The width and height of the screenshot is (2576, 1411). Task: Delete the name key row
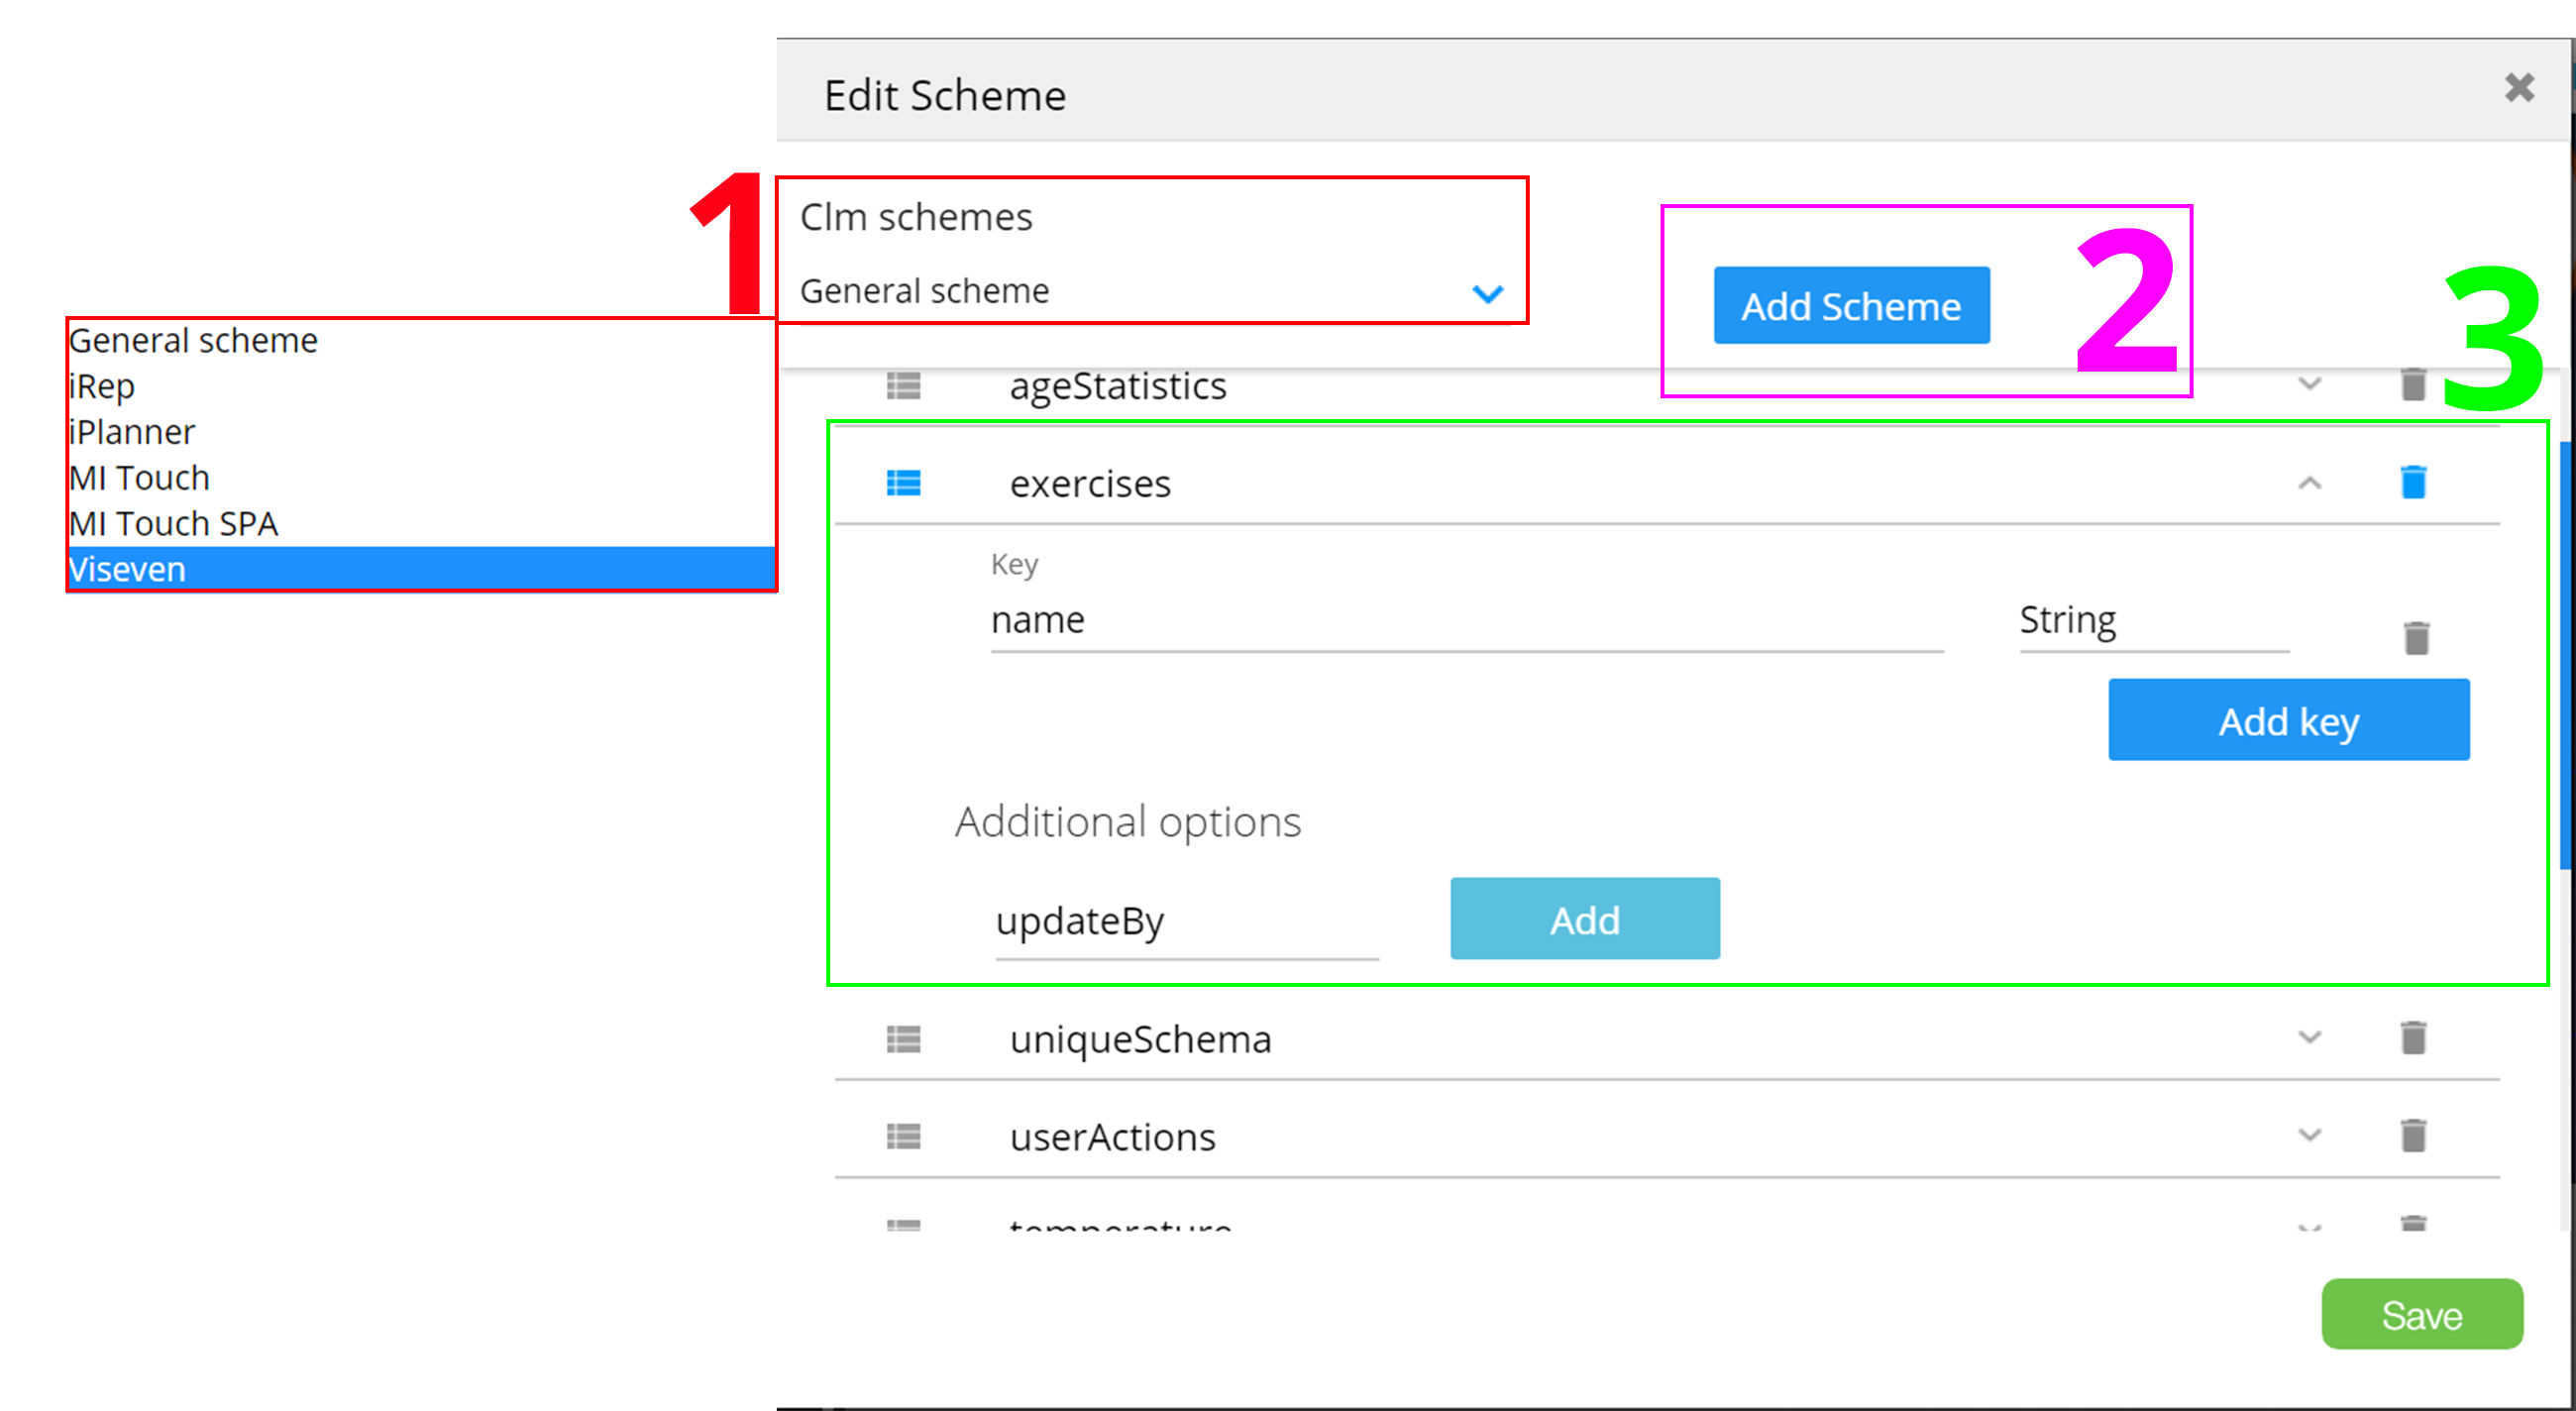[2416, 638]
